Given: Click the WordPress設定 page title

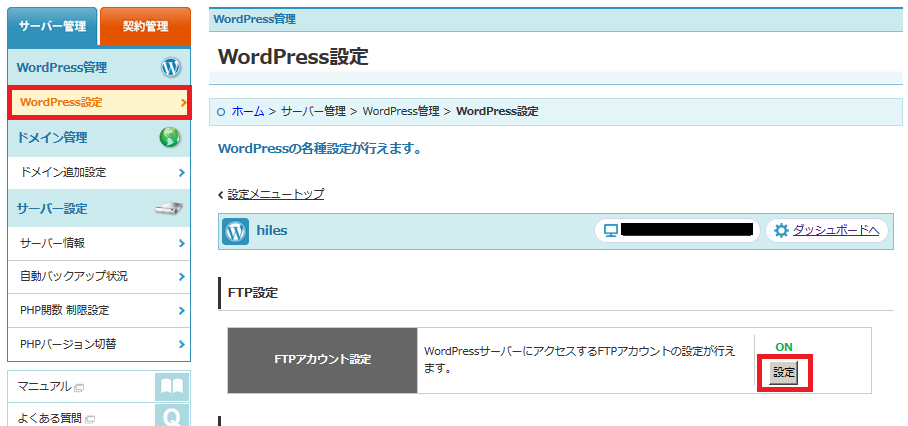Looking at the screenshot, I should (293, 57).
